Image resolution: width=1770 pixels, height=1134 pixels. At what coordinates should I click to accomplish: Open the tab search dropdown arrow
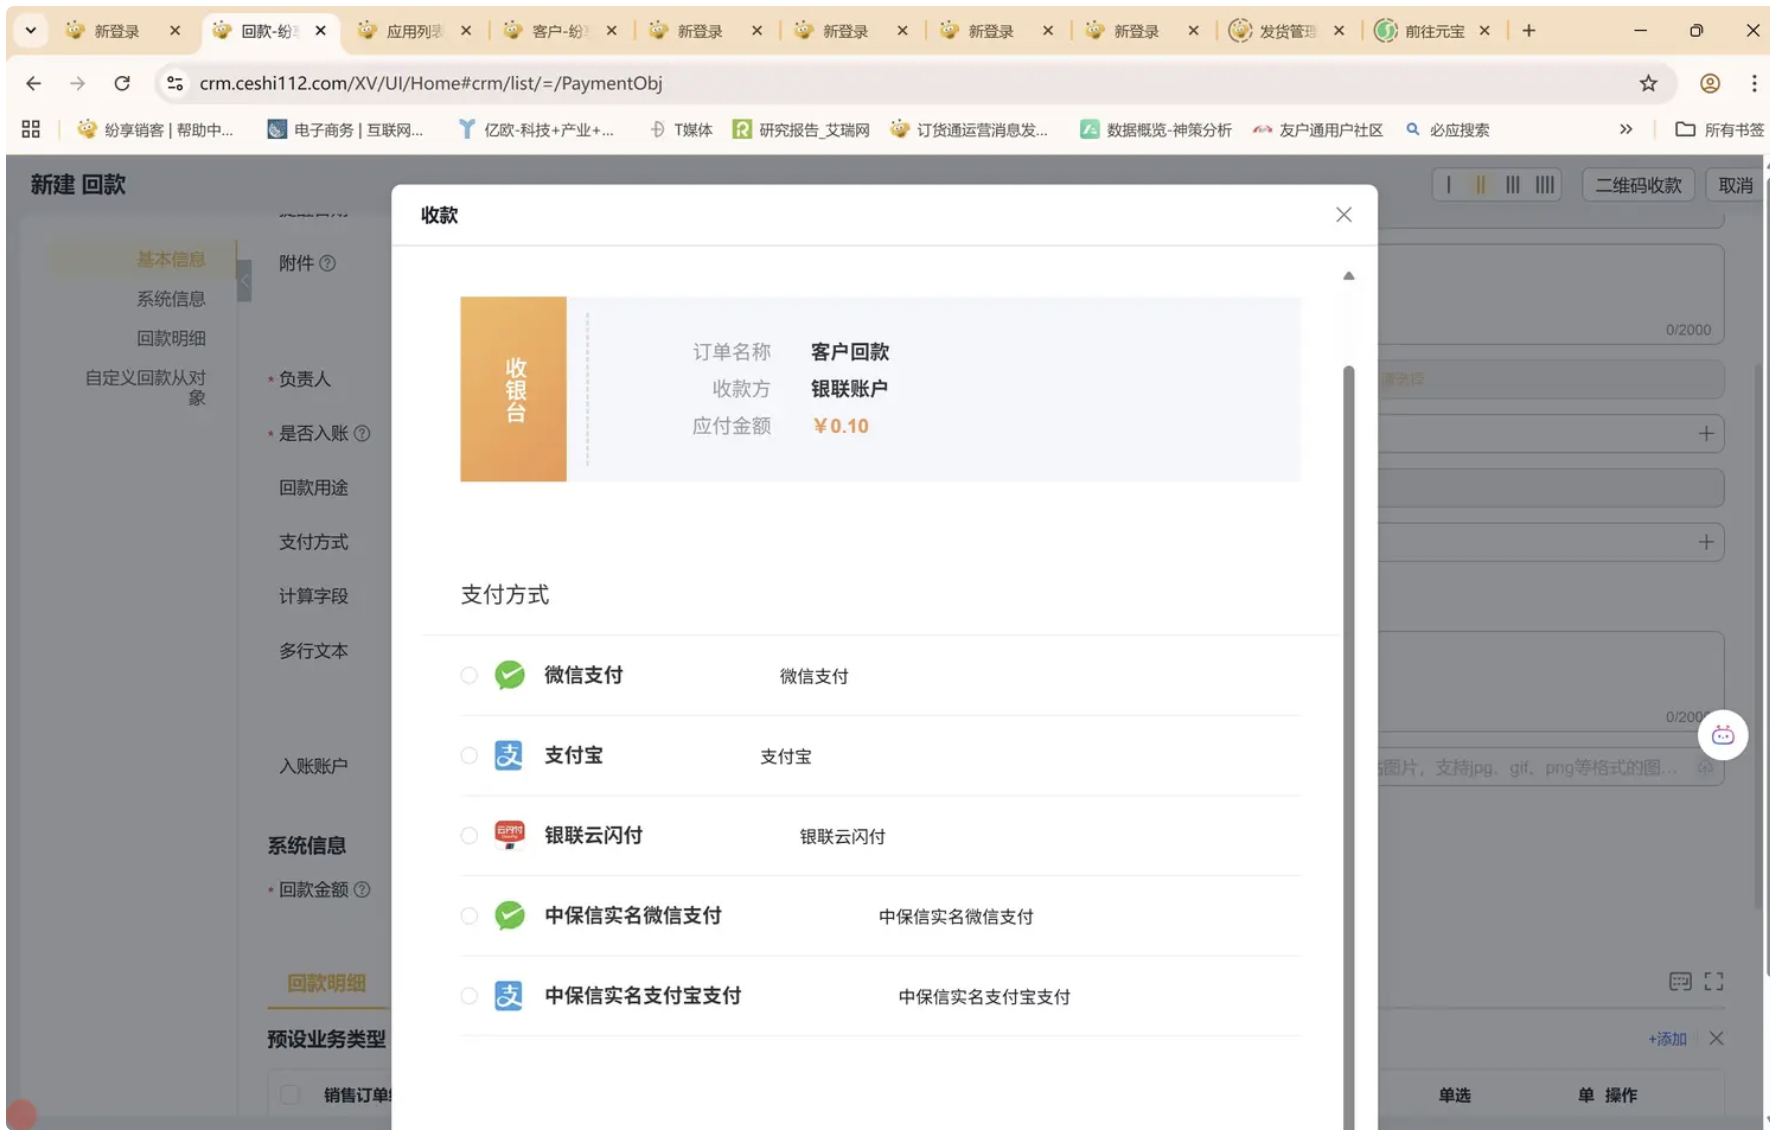(31, 31)
